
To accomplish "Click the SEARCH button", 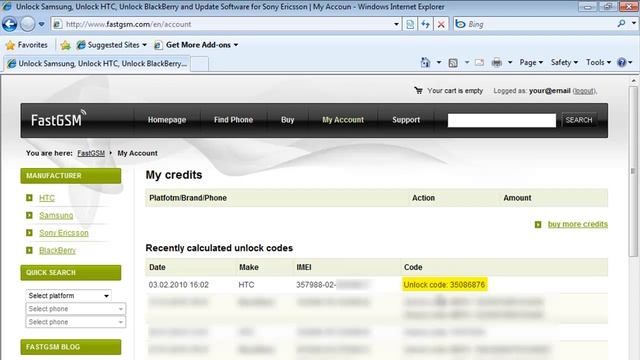I will (x=579, y=120).
